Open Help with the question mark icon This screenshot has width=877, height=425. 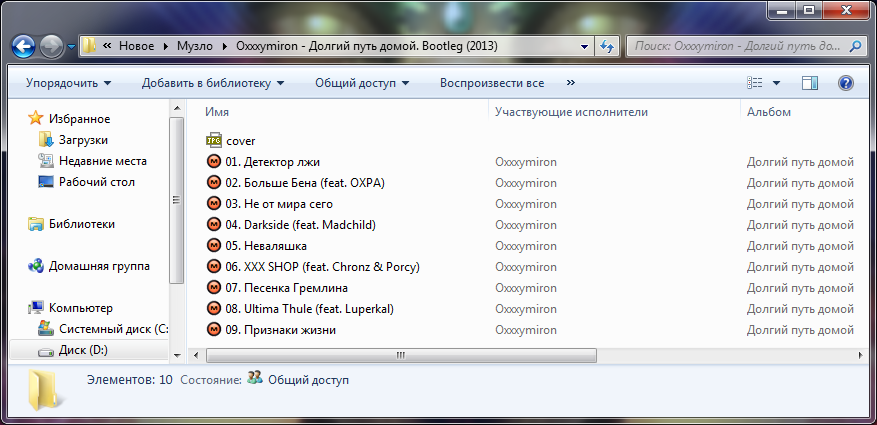(x=846, y=83)
